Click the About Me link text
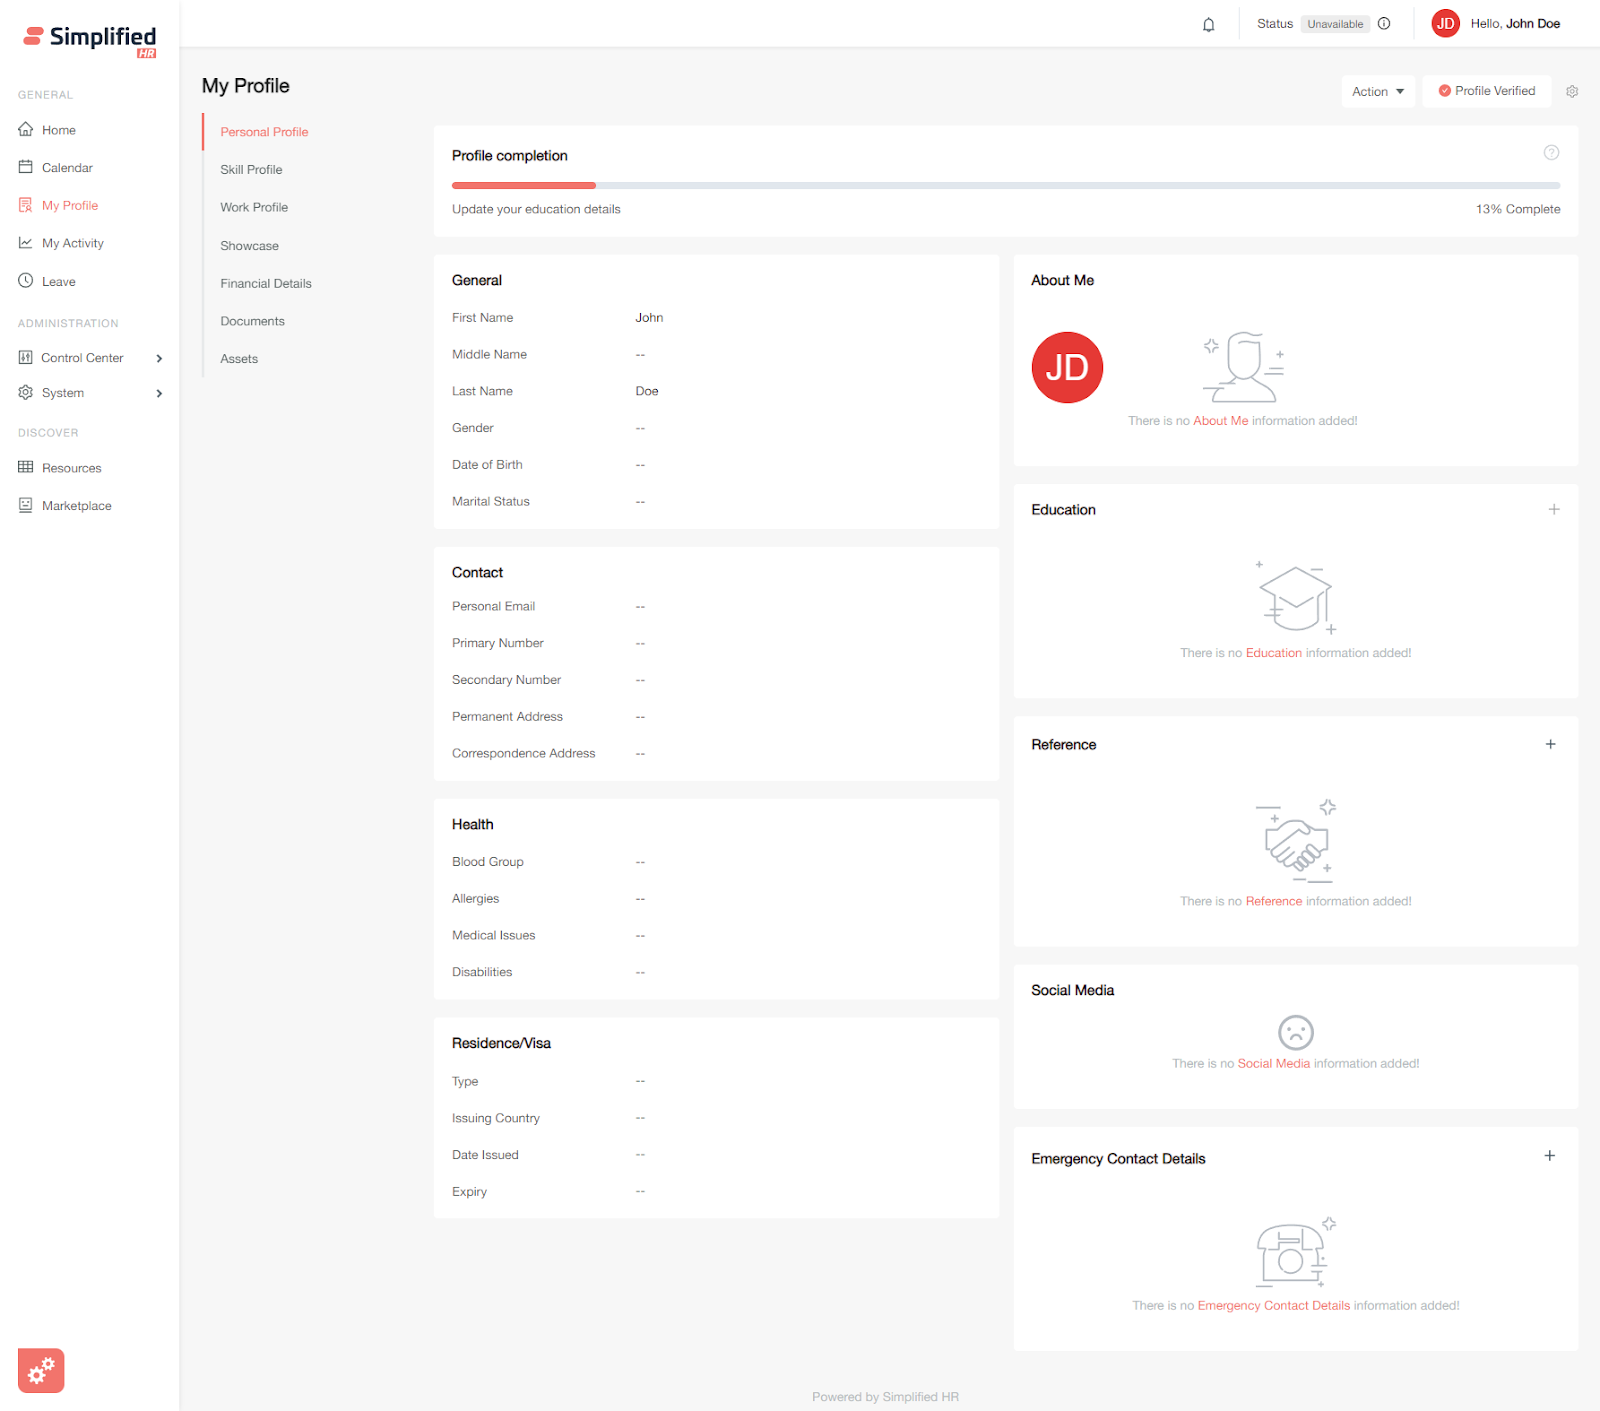Screen dimensions: 1600x1411 pyautogui.click(x=1220, y=421)
